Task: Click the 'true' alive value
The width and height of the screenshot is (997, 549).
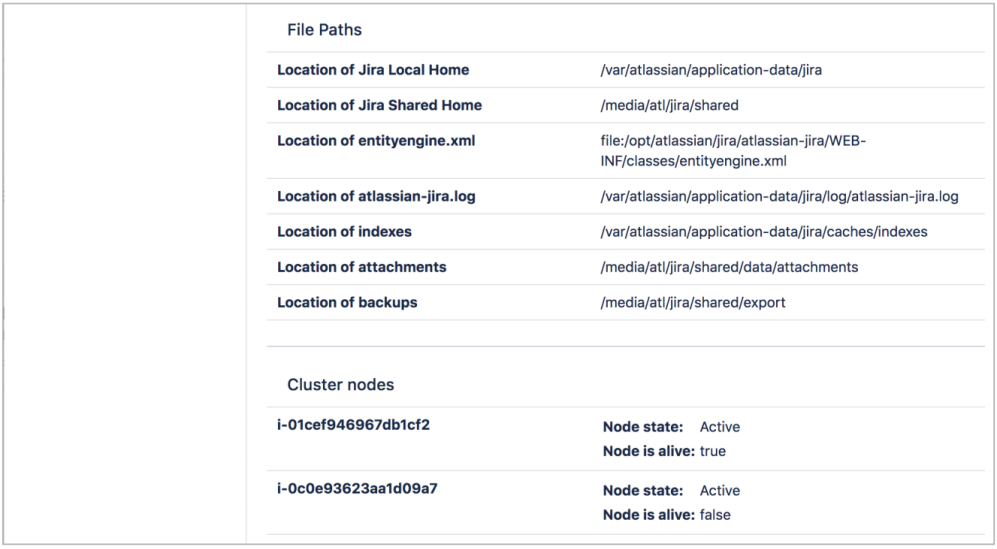Action: [713, 451]
